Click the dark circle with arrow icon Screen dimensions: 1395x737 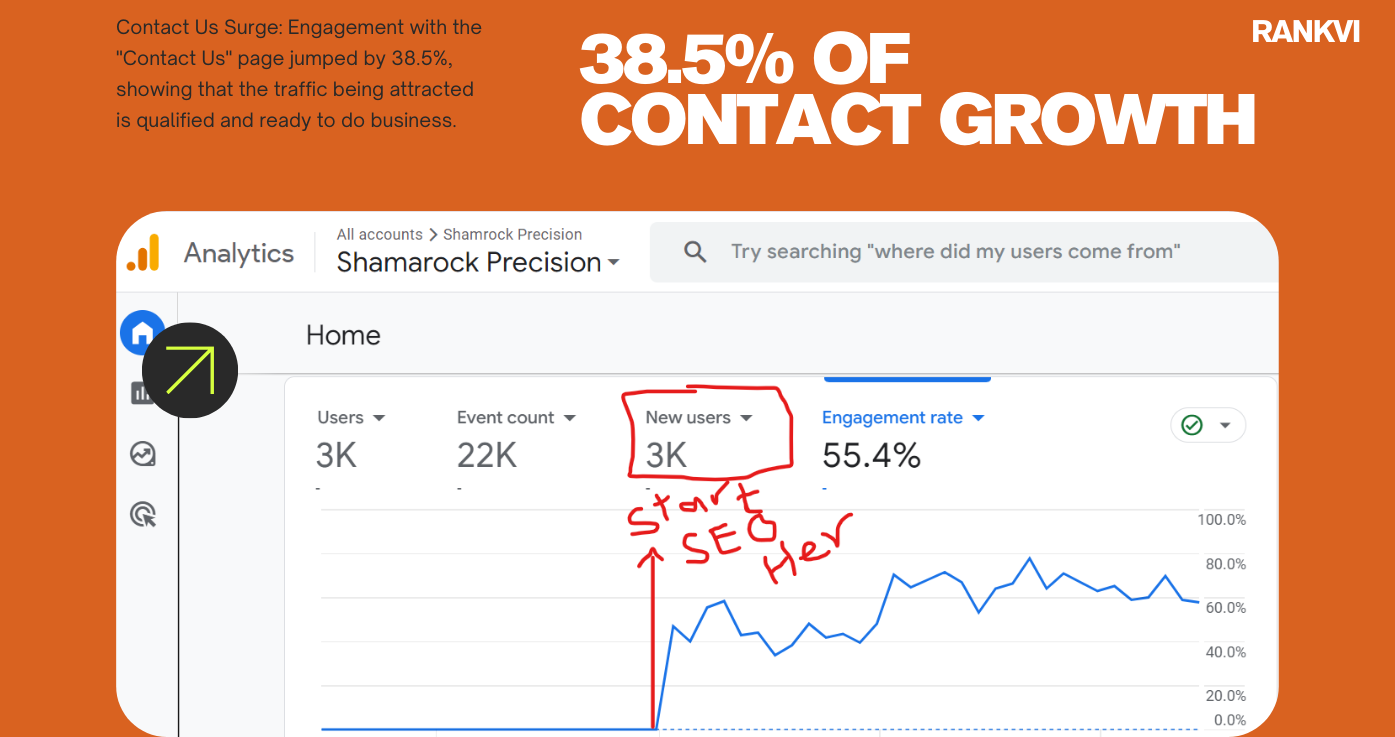(x=190, y=370)
